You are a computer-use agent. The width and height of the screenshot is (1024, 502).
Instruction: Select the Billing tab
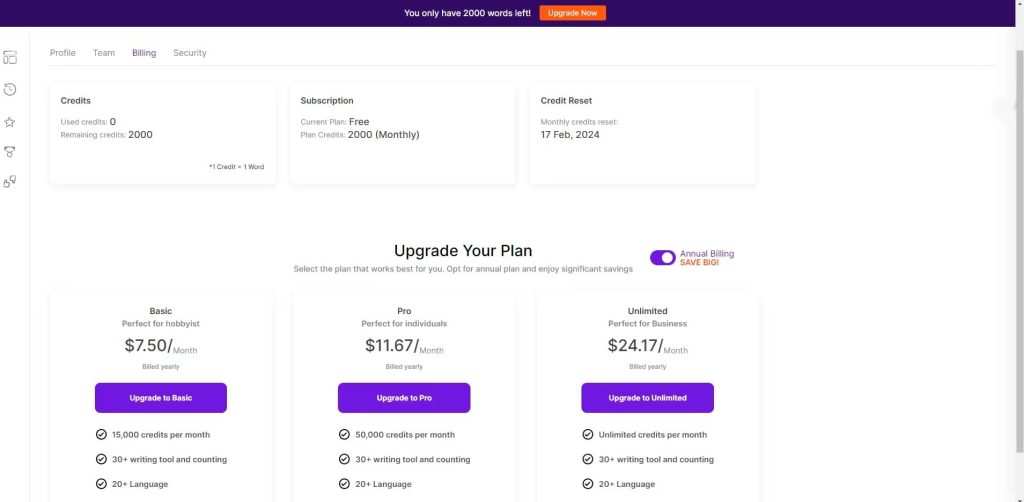click(x=144, y=53)
